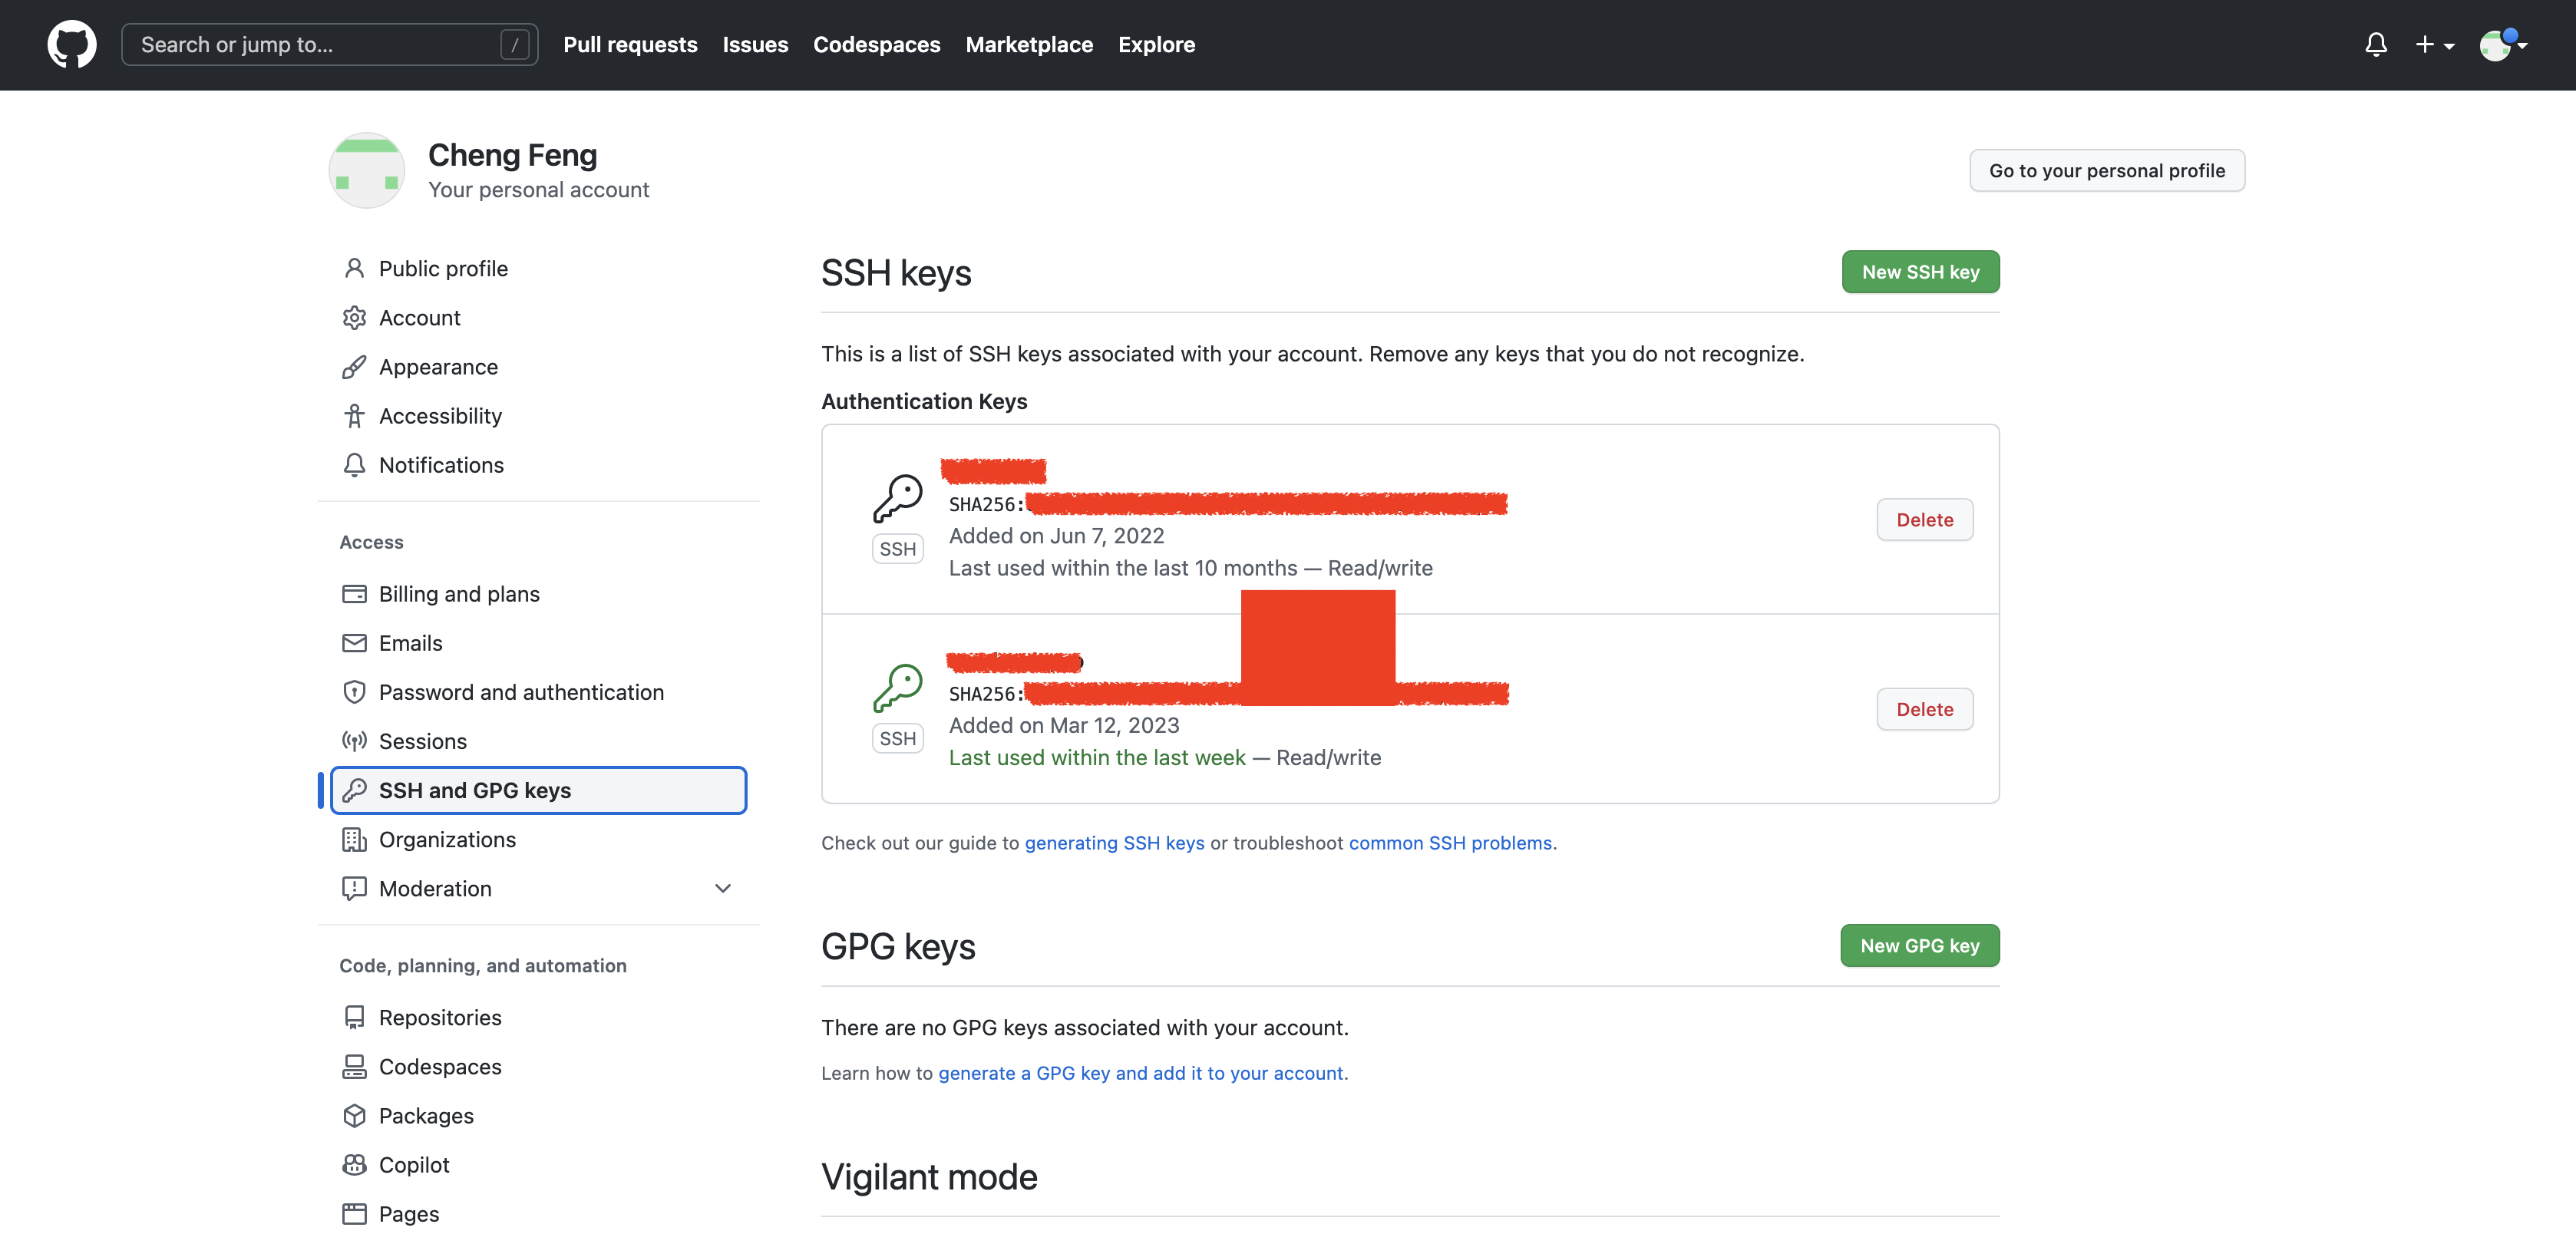Viewport: 2576px width, 1234px height.
Task: Click the Emails envelope icon
Action: tap(354, 643)
